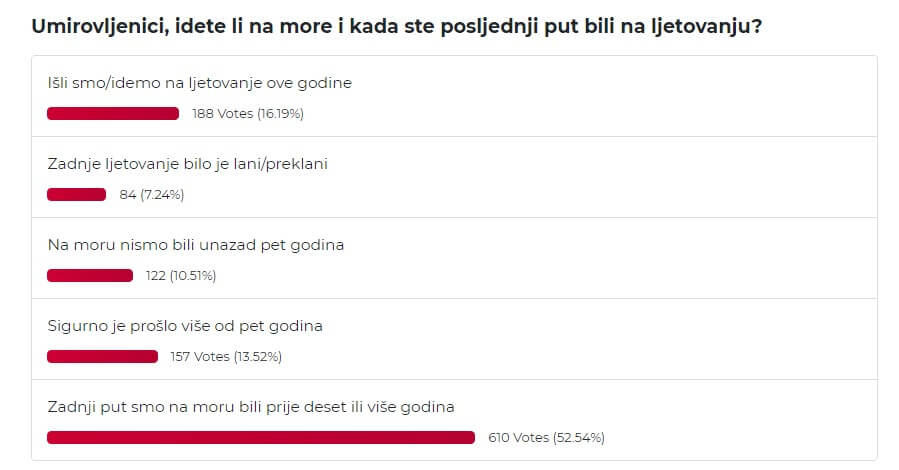The height and width of the screenshot is (470, 899).
Task: Click the '157 Votes (13.52%)' result text
Action: [x=226, y=357]
